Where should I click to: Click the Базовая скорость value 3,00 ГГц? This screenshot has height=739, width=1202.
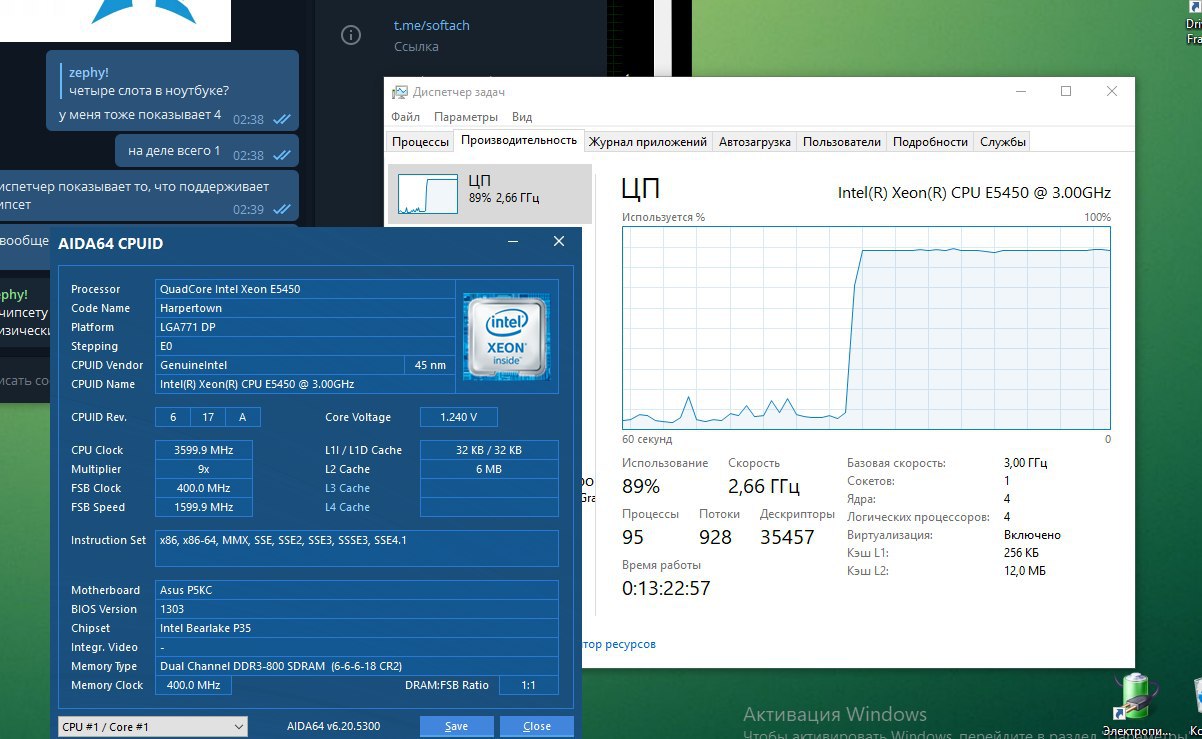pos(1026,463)
